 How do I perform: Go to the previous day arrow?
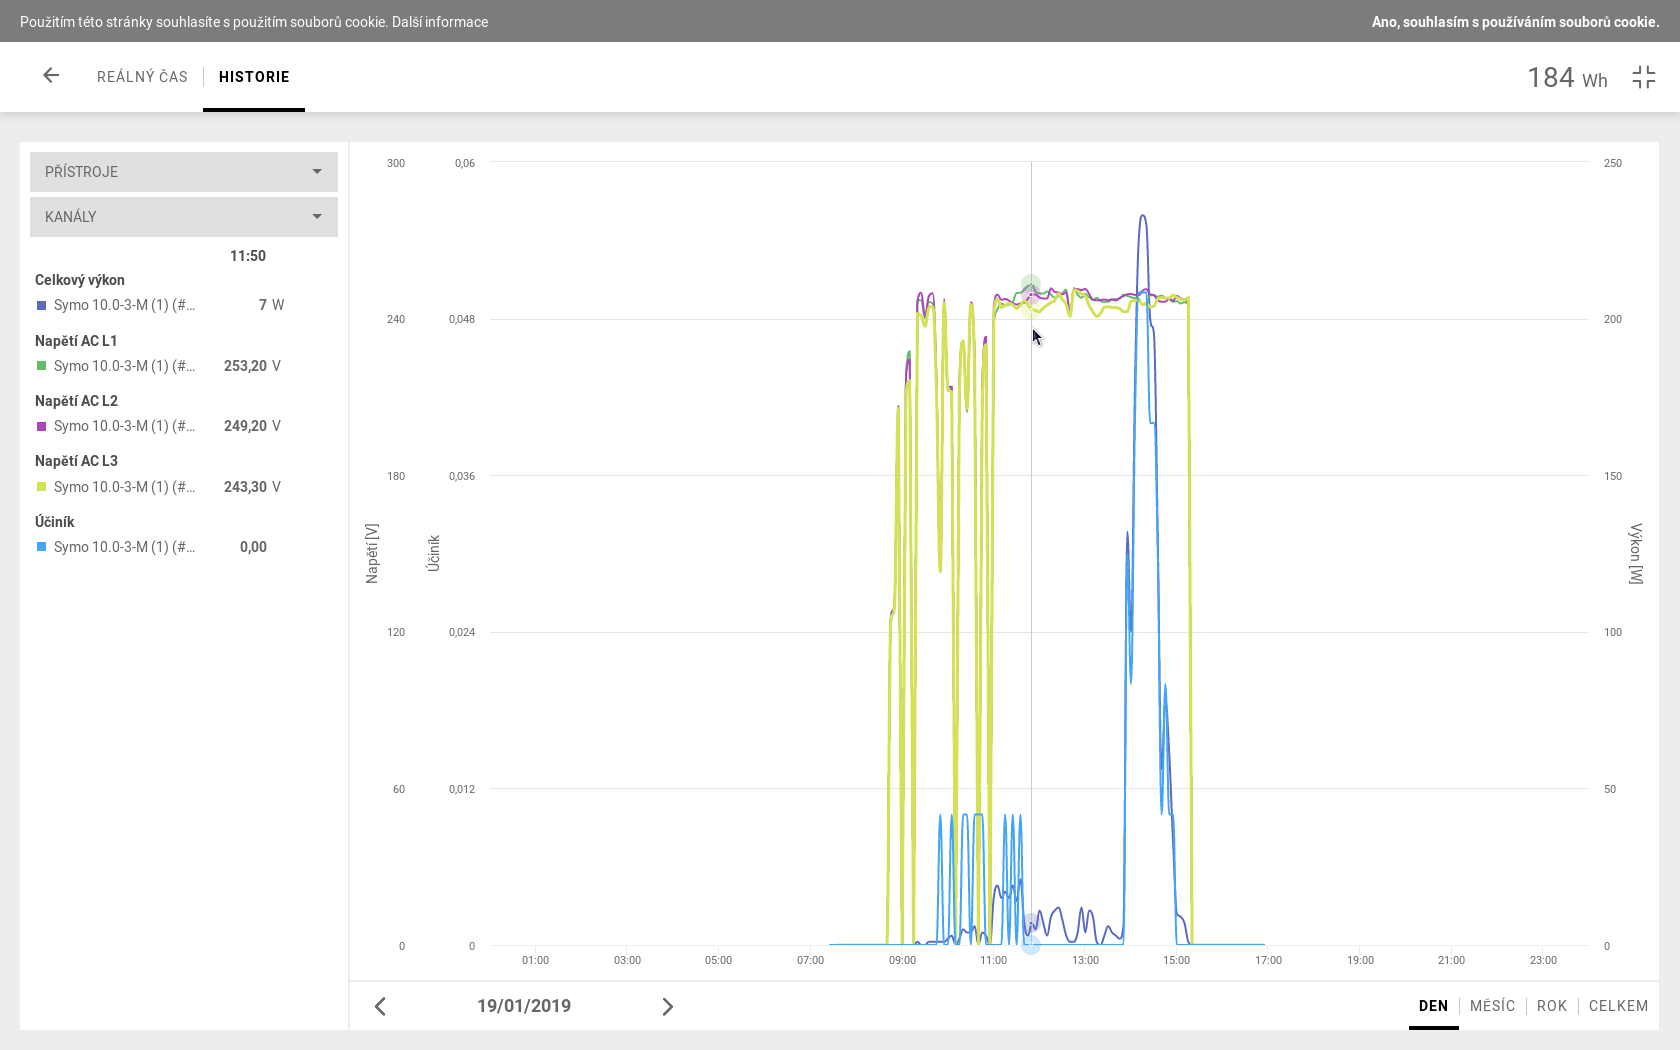pos(380,1006)
